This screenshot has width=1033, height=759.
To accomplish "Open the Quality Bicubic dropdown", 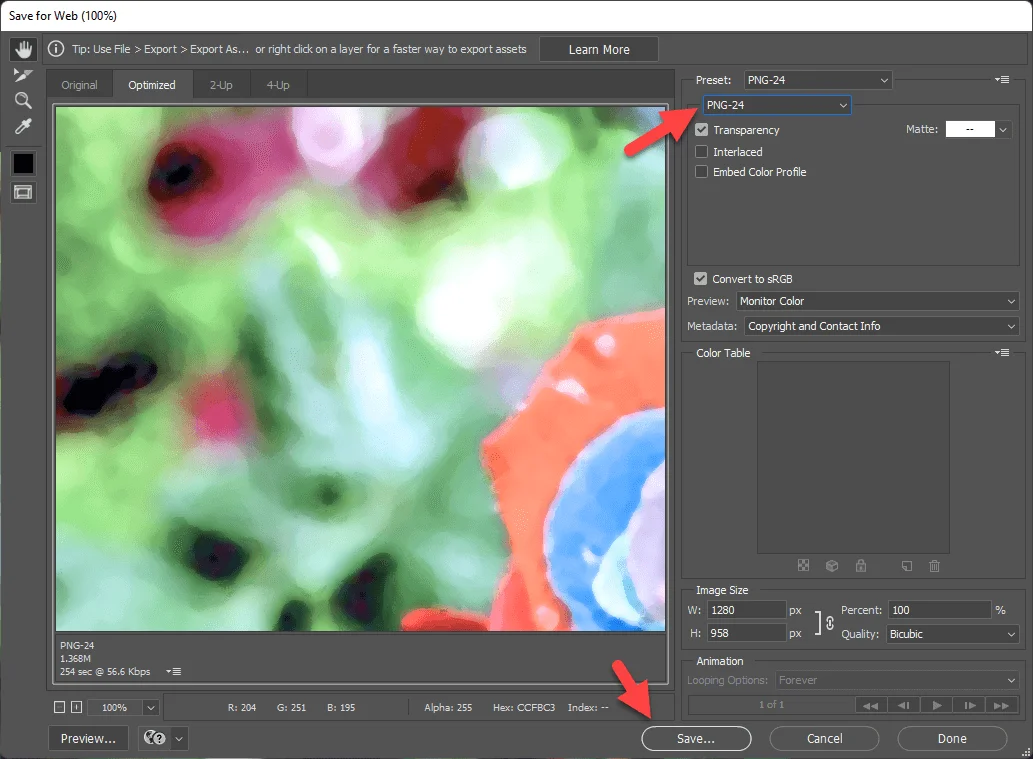I will coord(952,634).
